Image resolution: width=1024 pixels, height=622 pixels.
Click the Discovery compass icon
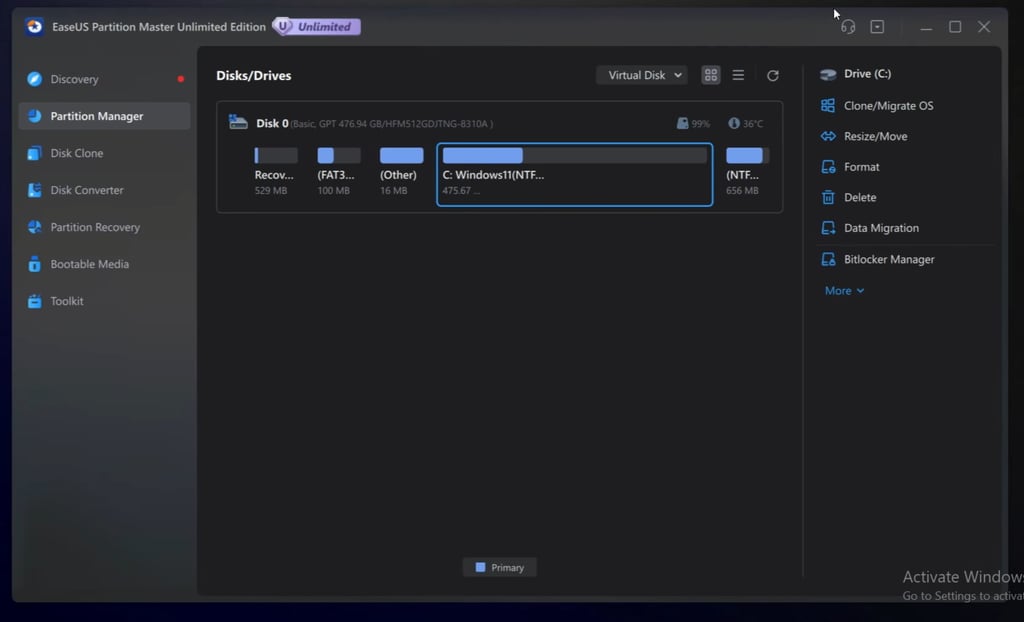35,79
